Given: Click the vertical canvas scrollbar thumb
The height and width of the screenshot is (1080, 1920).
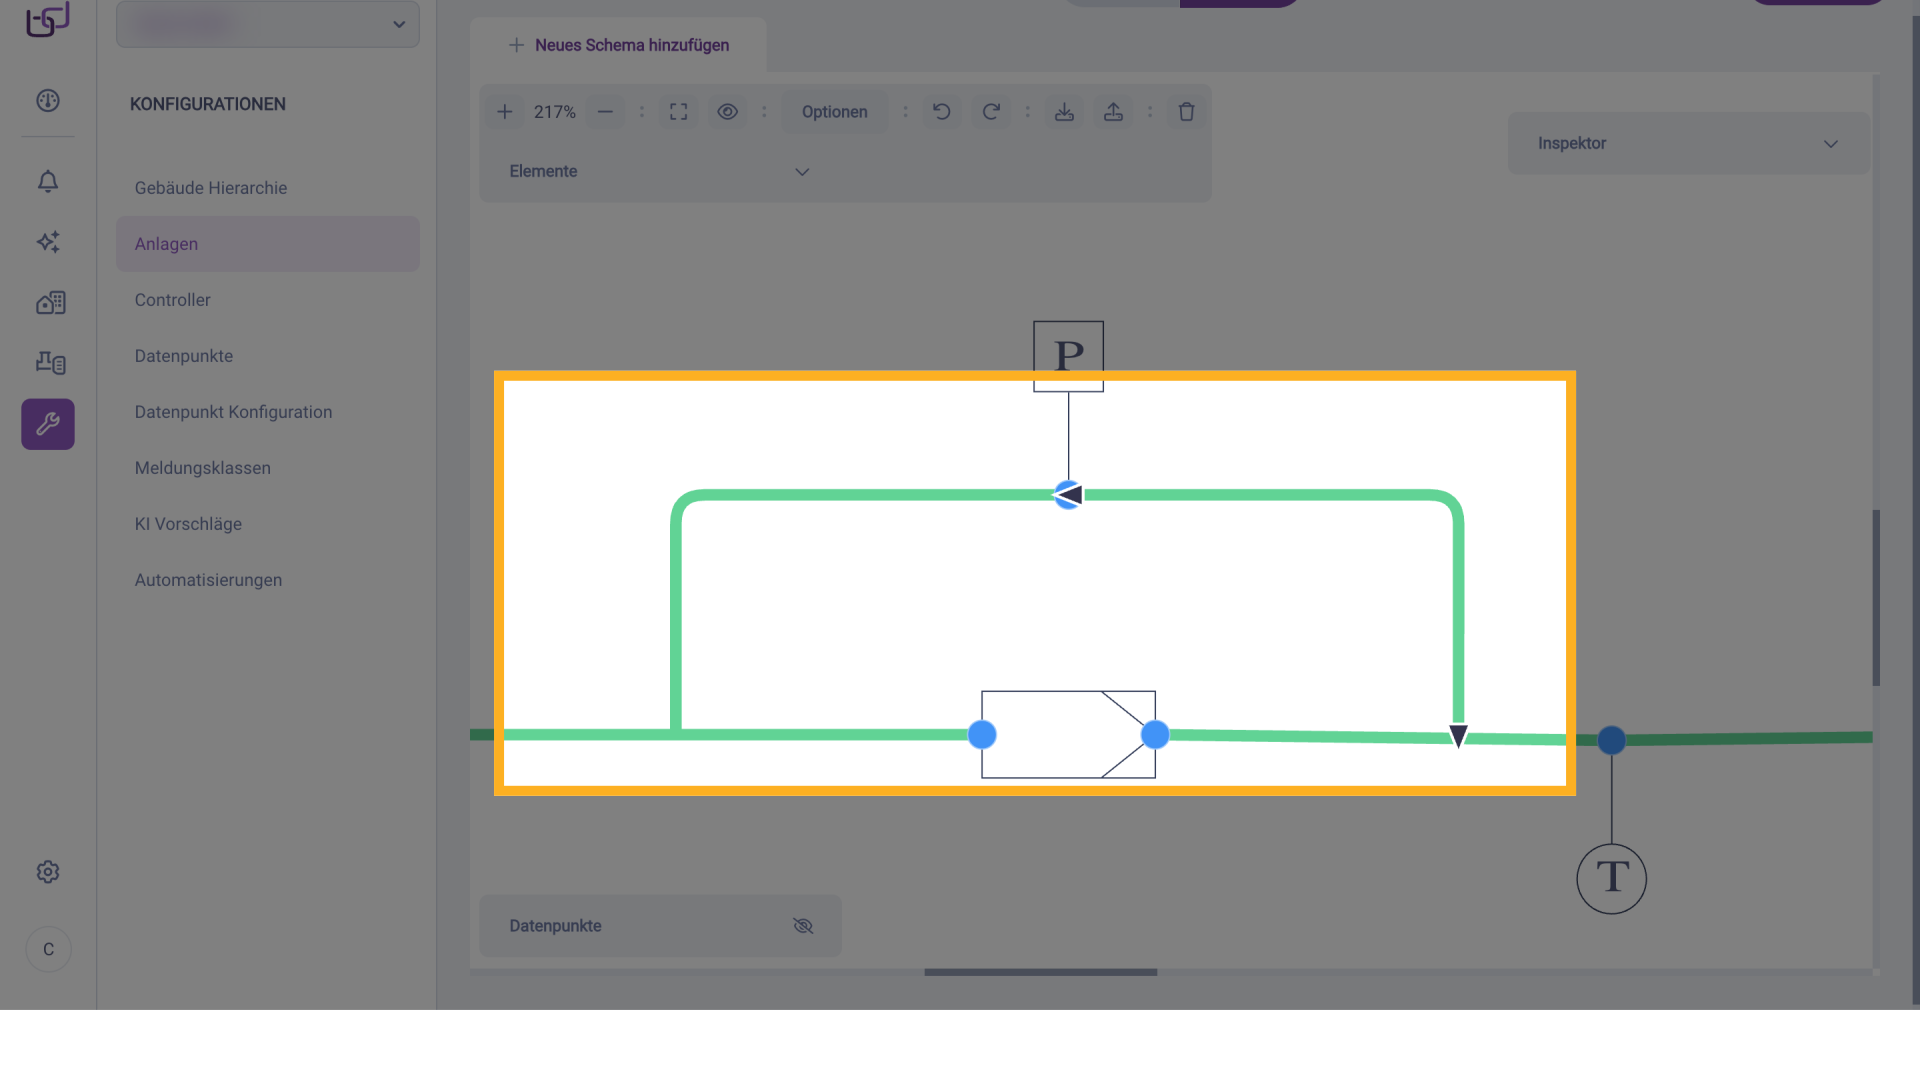Looking at the screenshot, I should (x=1876, y=597).
